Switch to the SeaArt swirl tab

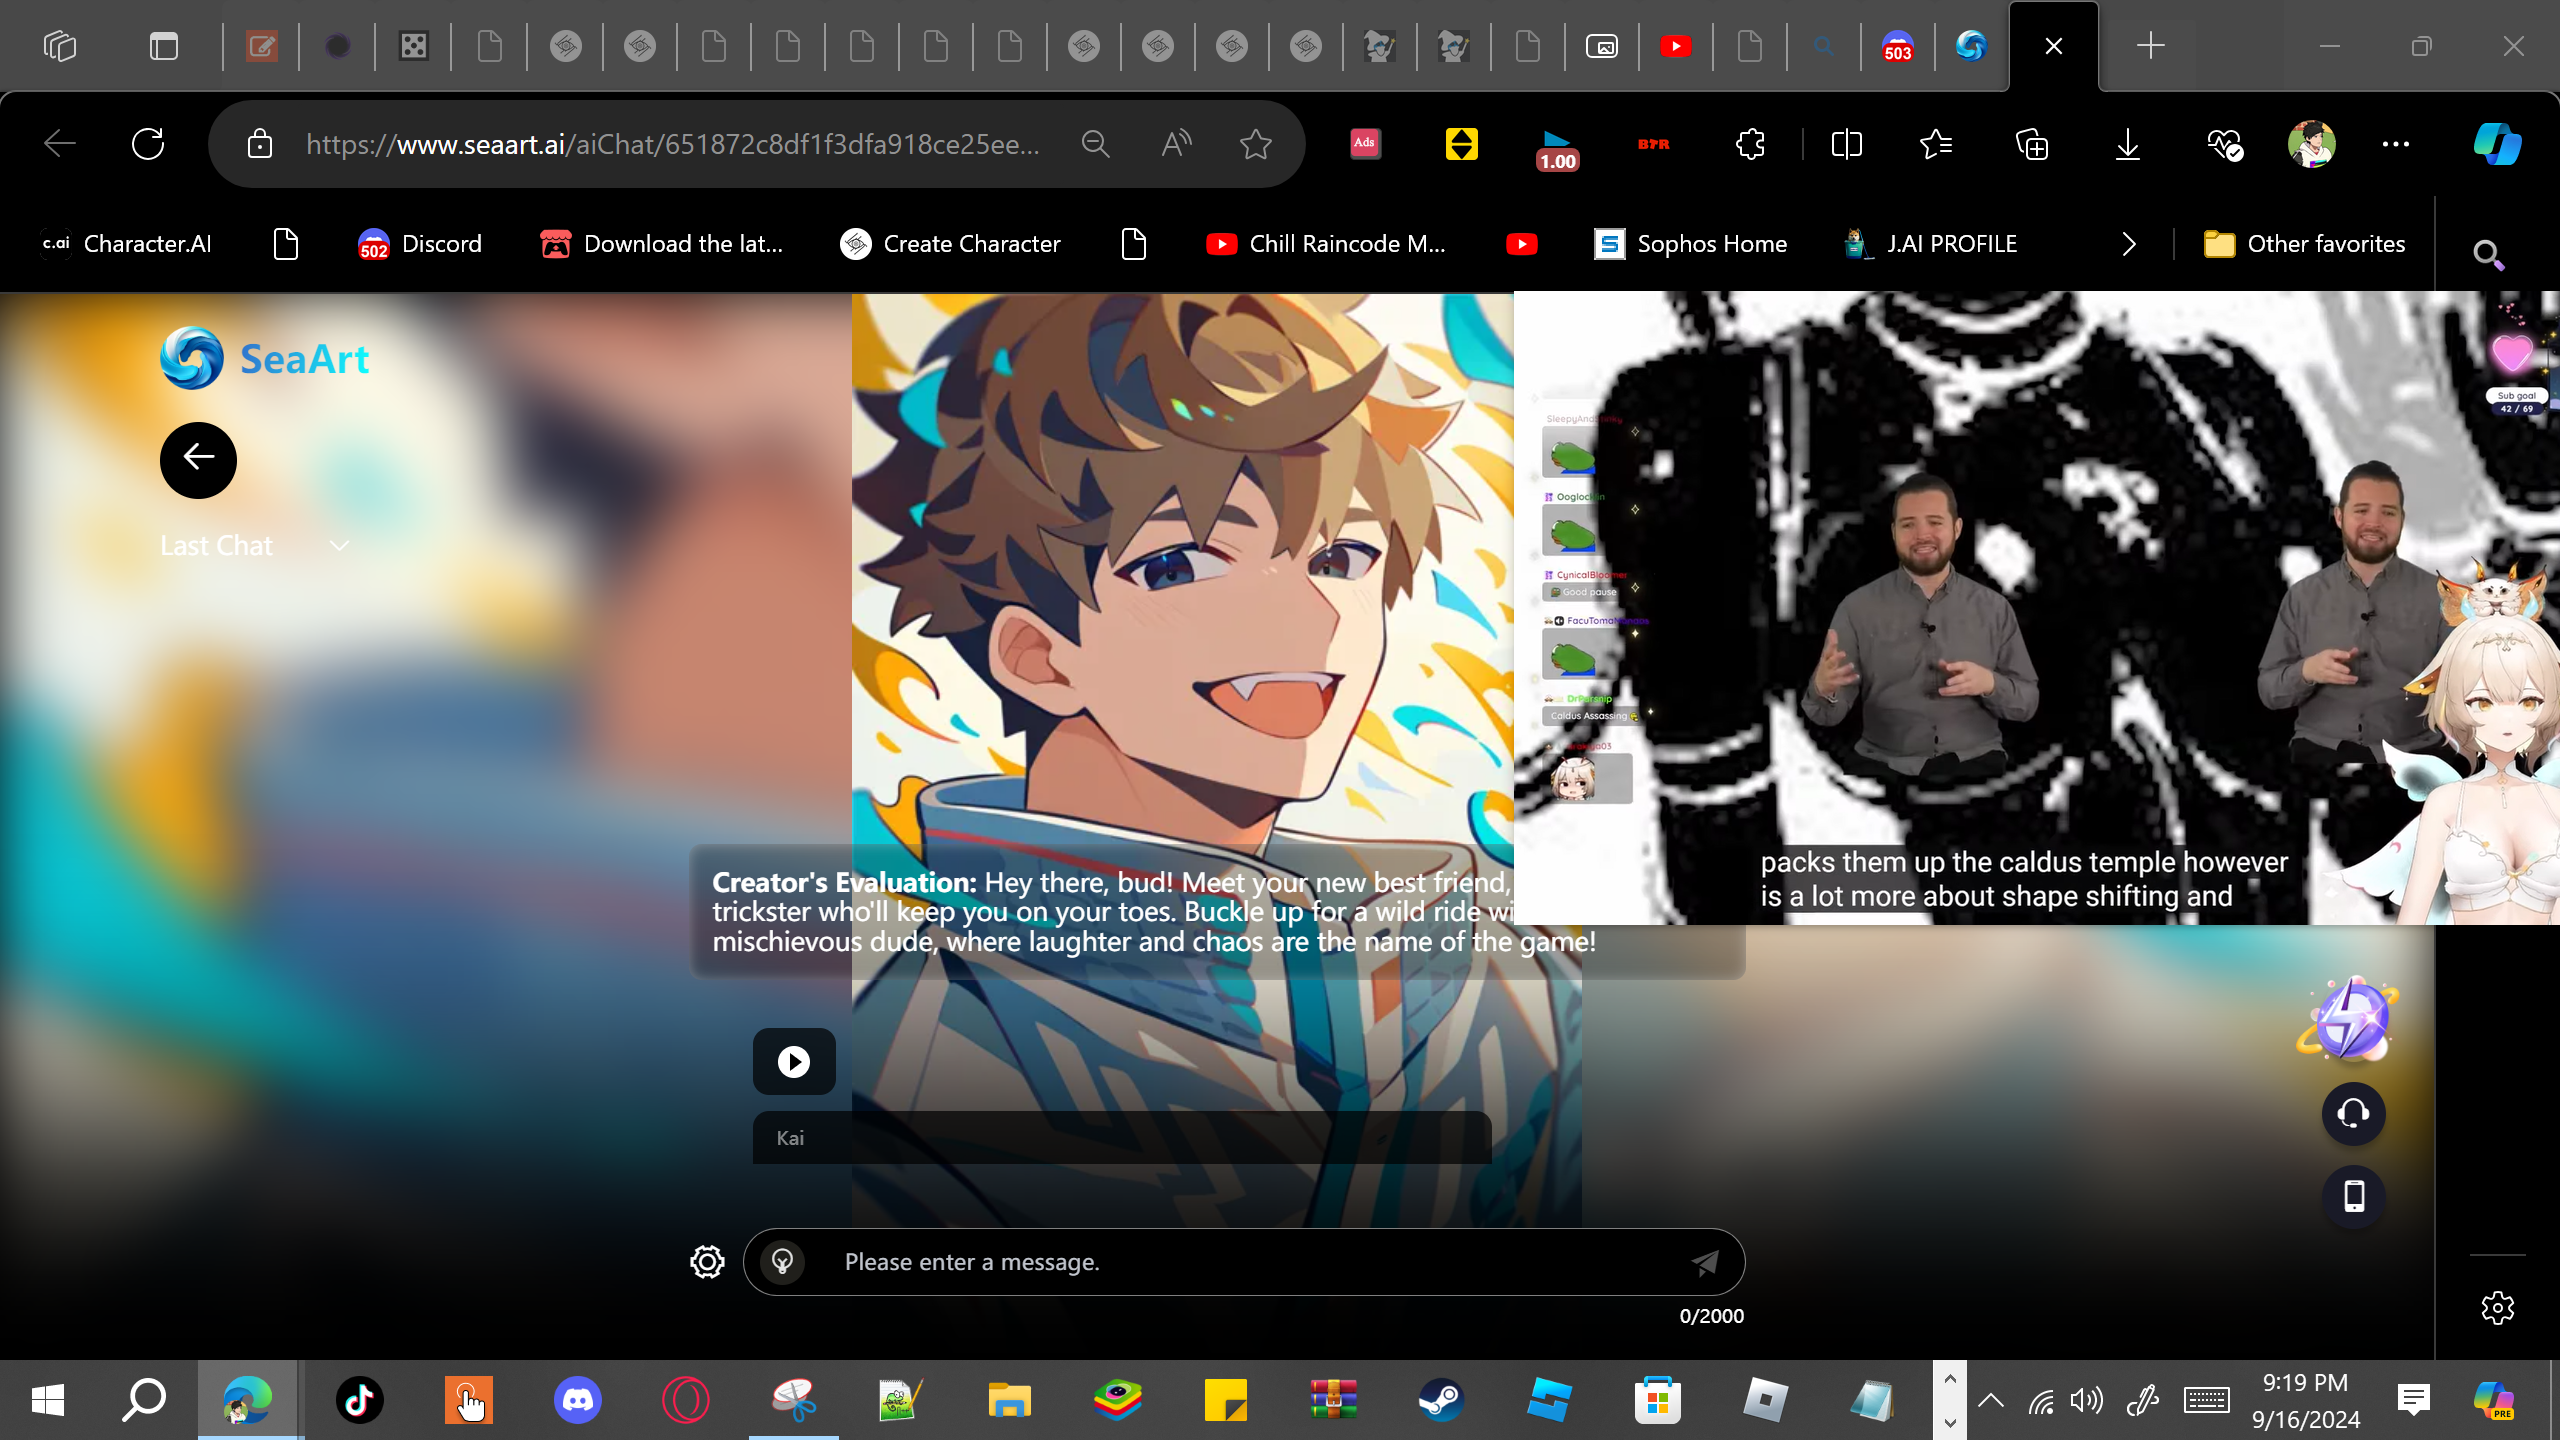pyautogui.click(x=1971, y=46)
